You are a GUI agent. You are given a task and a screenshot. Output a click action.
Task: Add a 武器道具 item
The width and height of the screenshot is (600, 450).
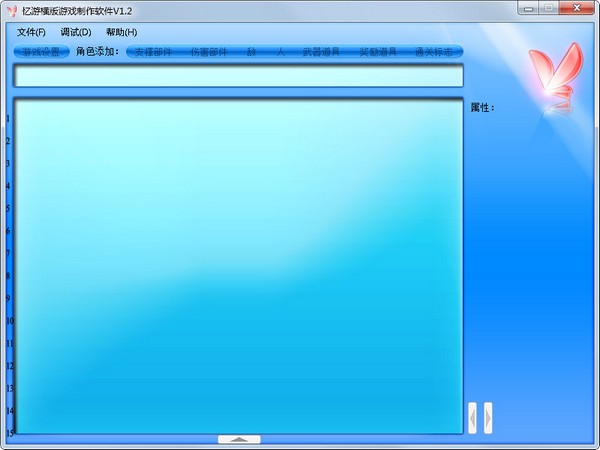(321, 52)
